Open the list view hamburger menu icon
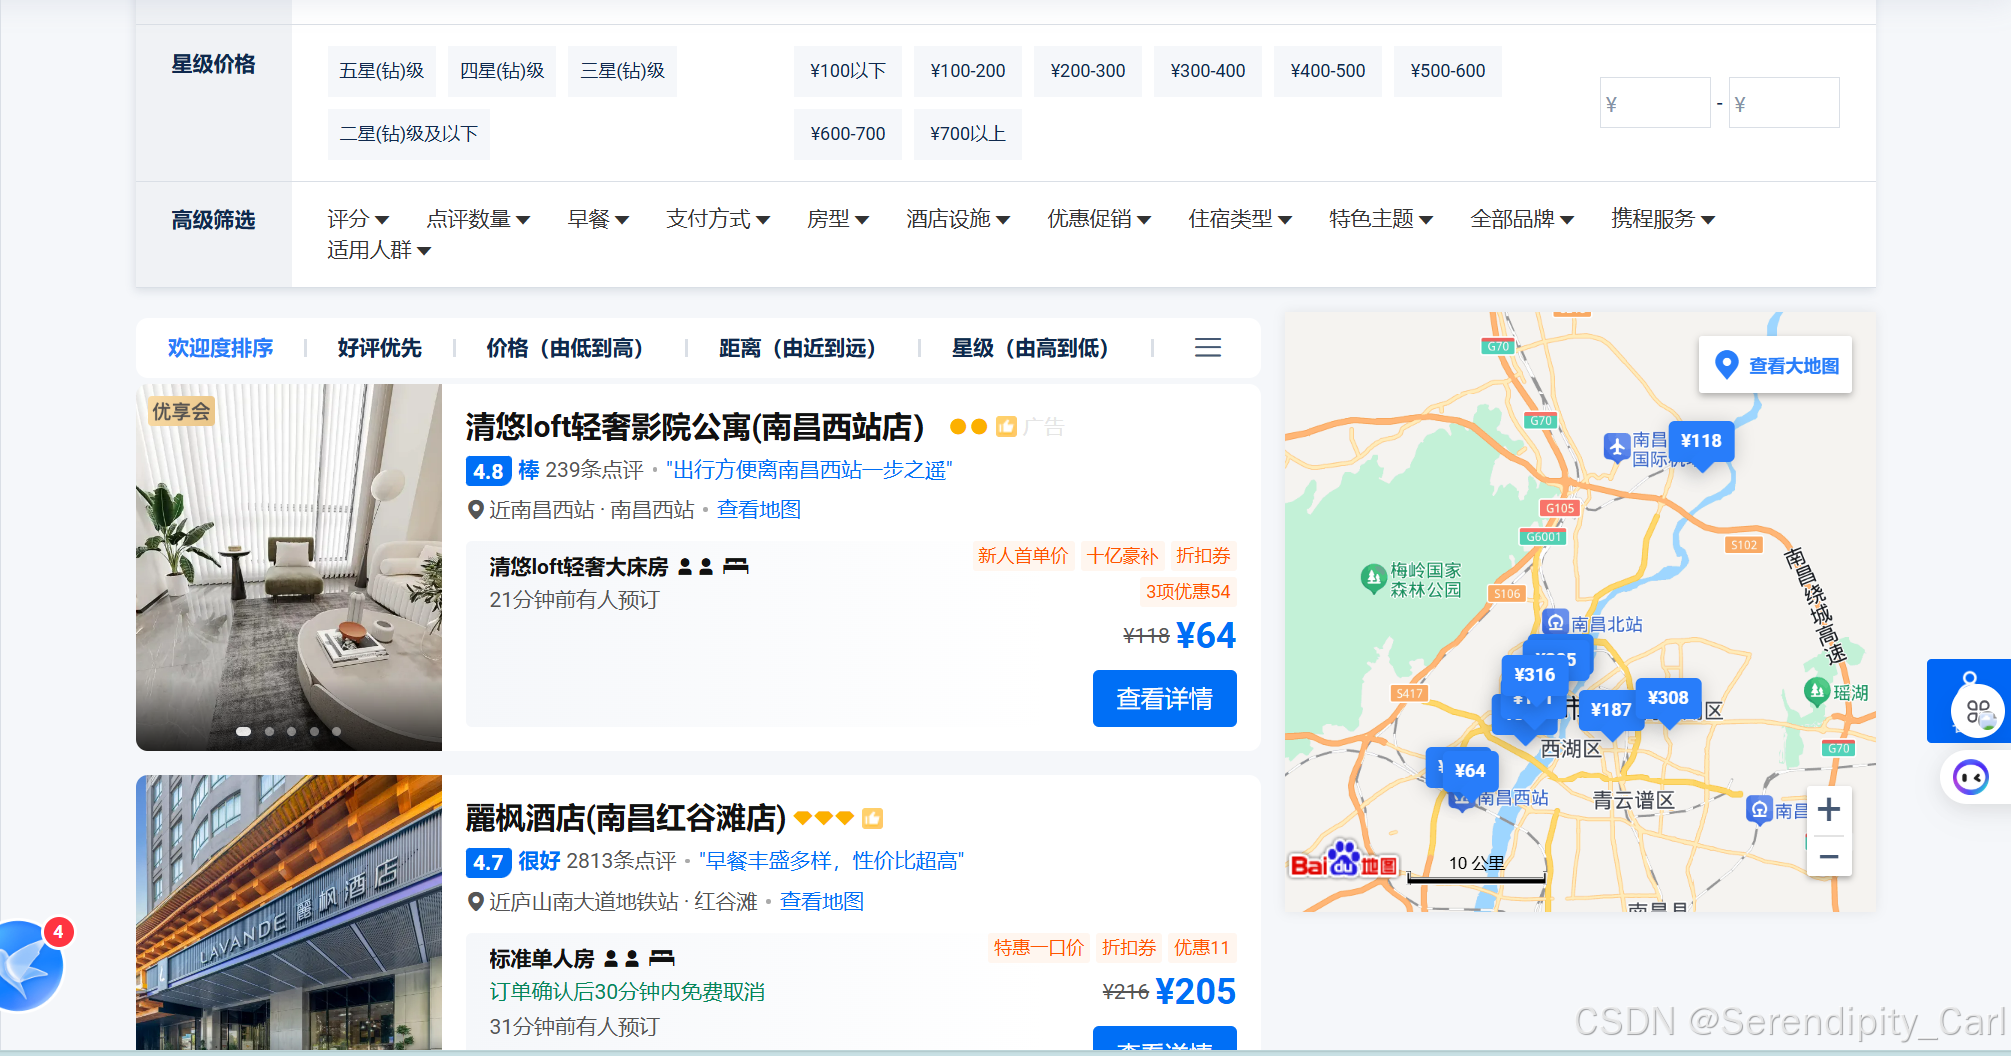 (1208, 348)
